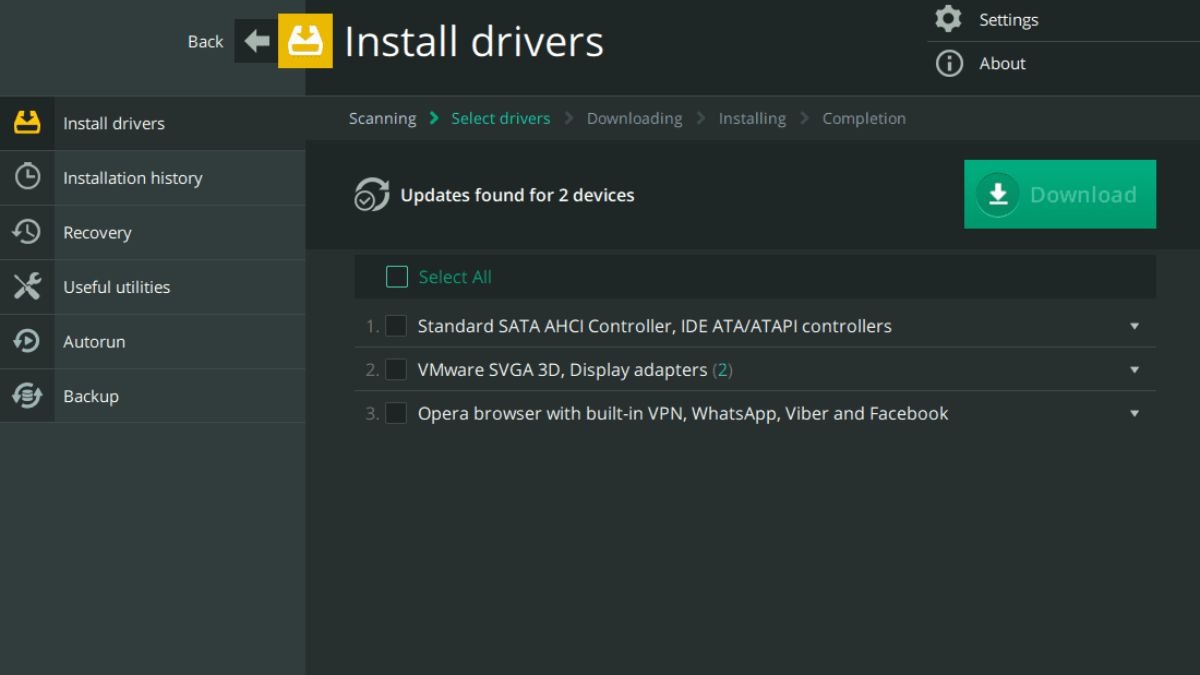Click the Standard SATA AHCI Controller text

click(654, 326)
